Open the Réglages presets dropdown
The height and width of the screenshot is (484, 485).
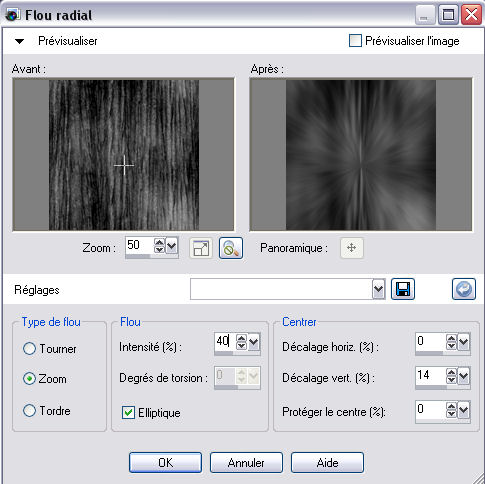(x=378, y=289)
